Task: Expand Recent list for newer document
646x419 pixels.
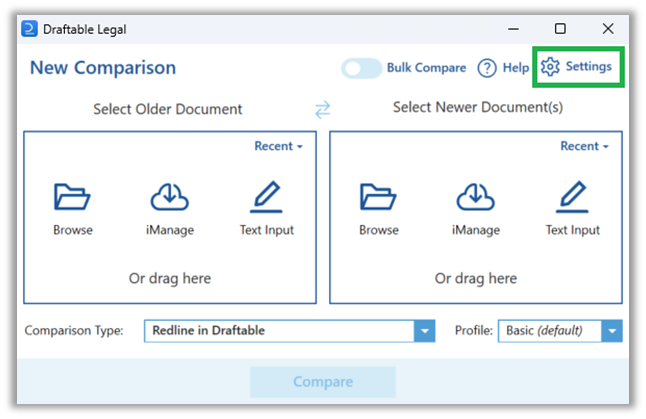Action: coord(584,146)
